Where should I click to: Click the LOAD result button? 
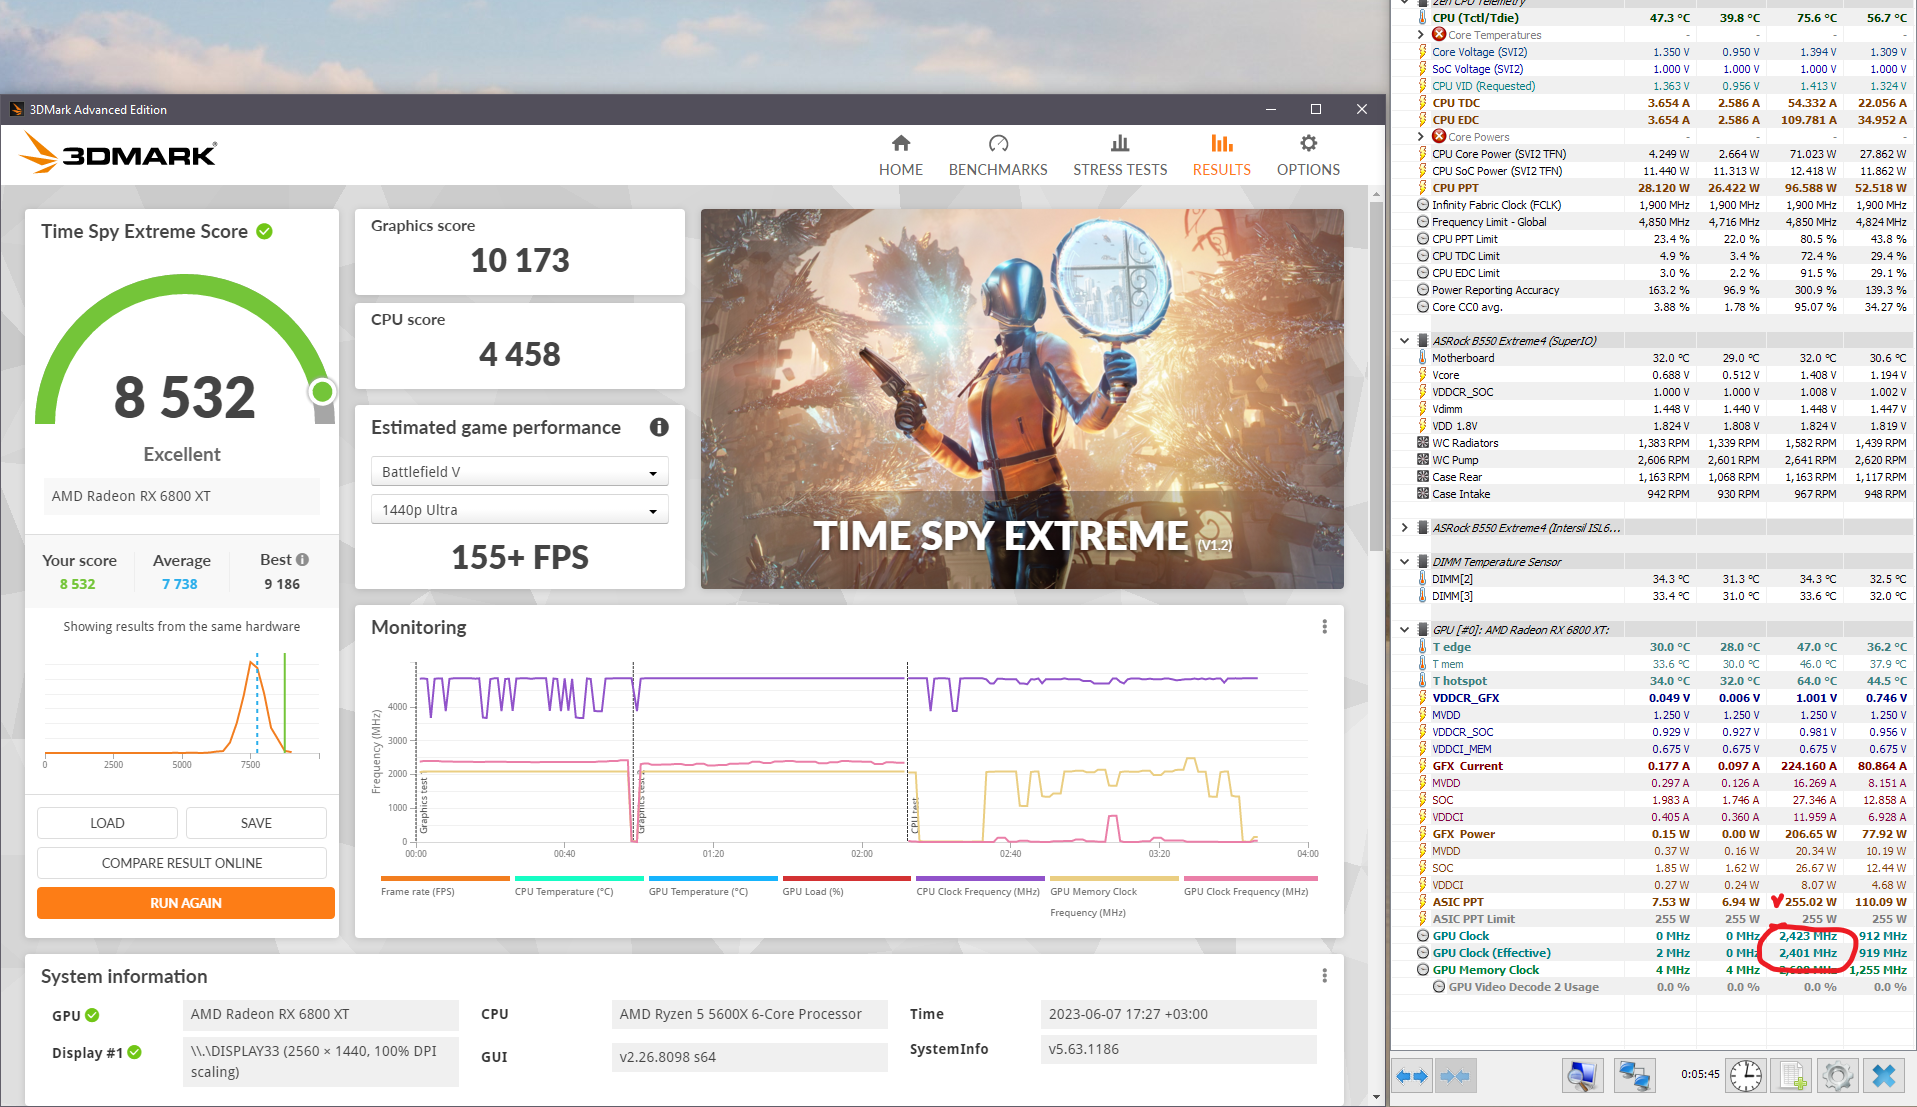pyautogui.click(x=107, y=823)
